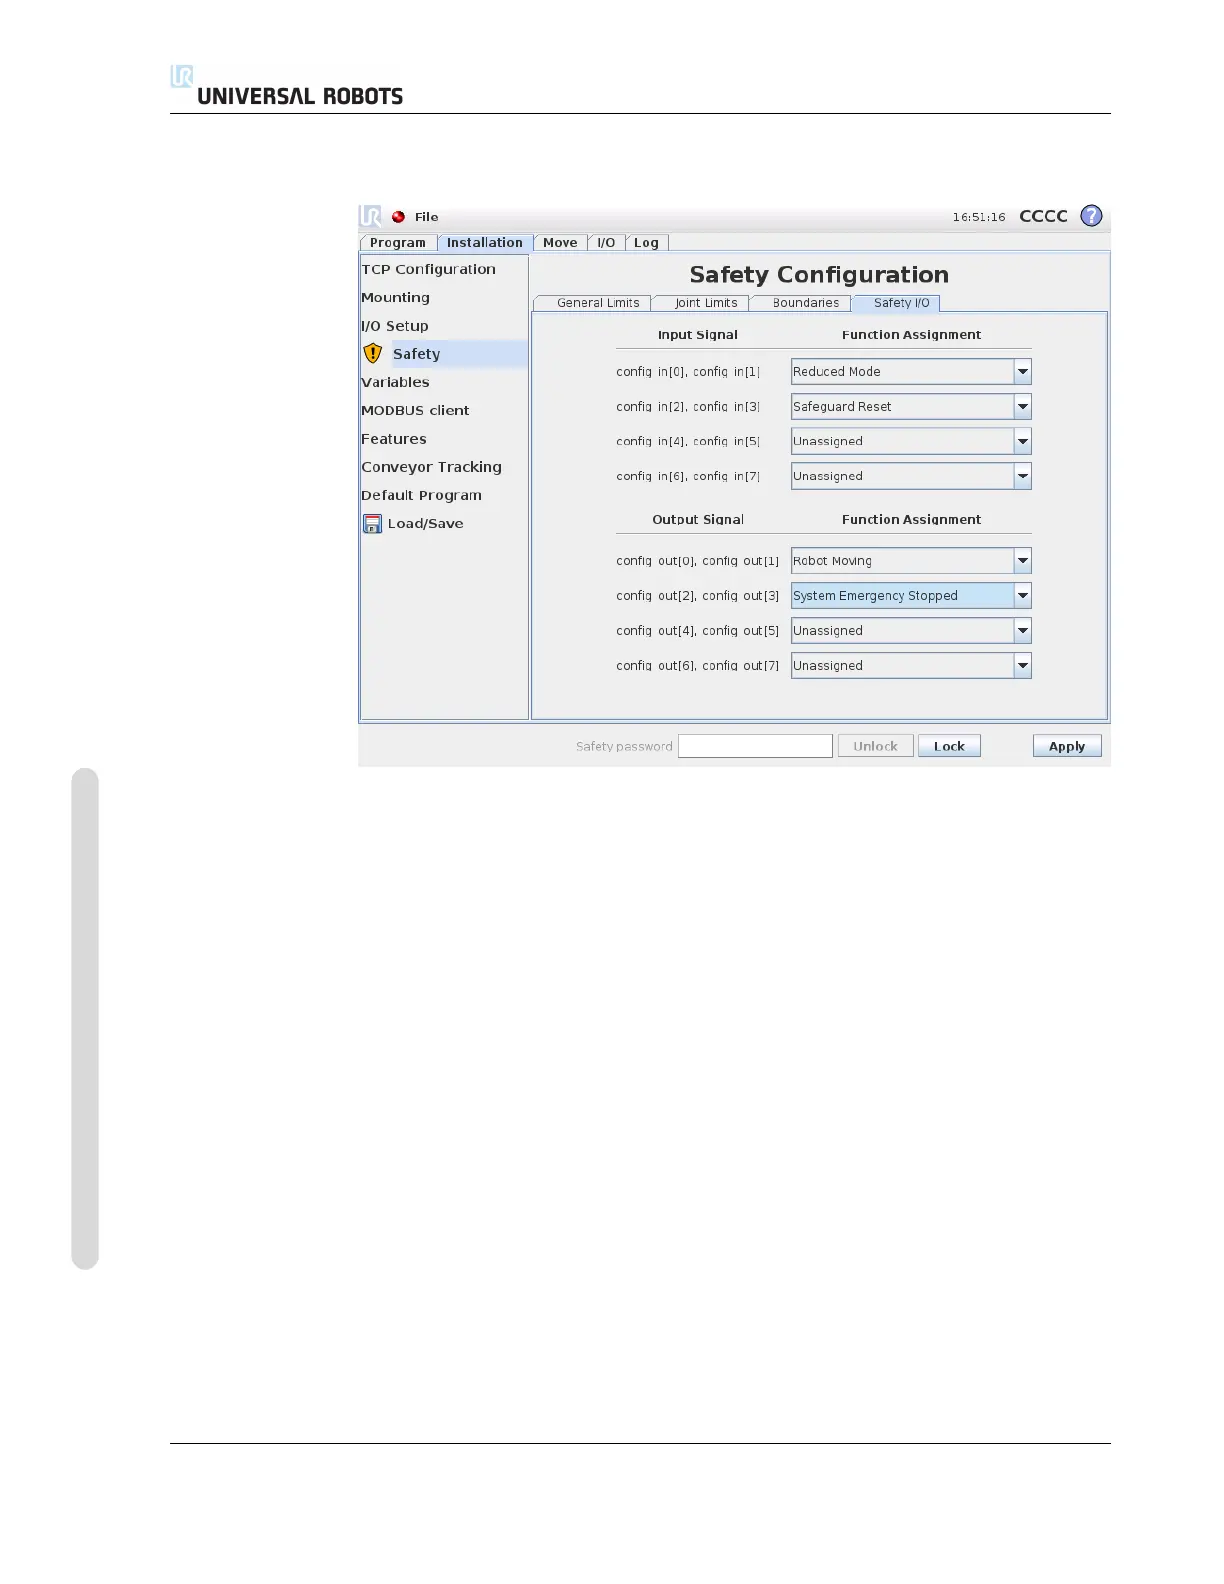The width and height of the screenshot is (1224, 1584).
Task: Open the function dropdown for config_in[6], config_in[7]
Action: 911,476
